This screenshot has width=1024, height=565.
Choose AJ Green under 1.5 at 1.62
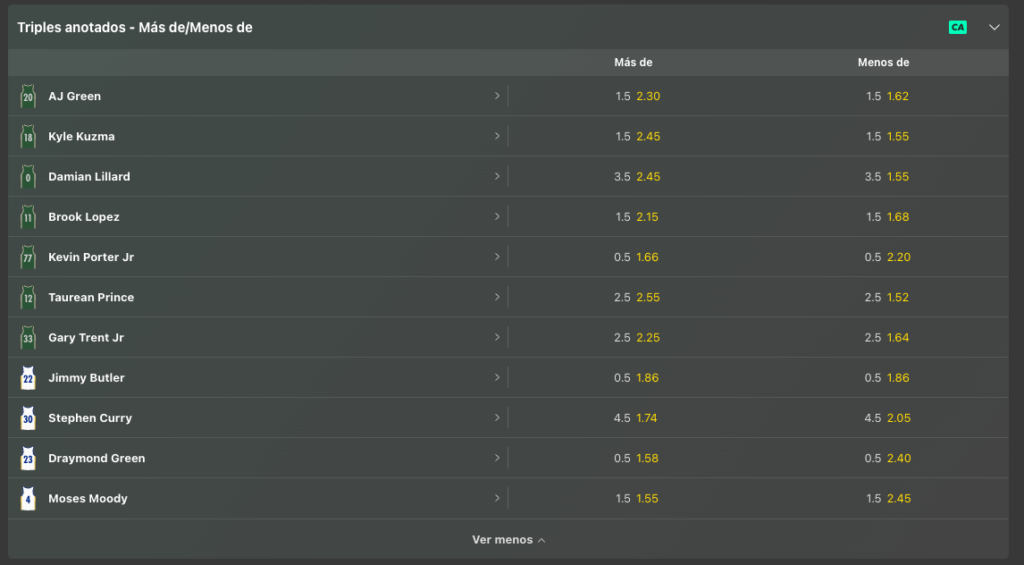coord(887,96)
